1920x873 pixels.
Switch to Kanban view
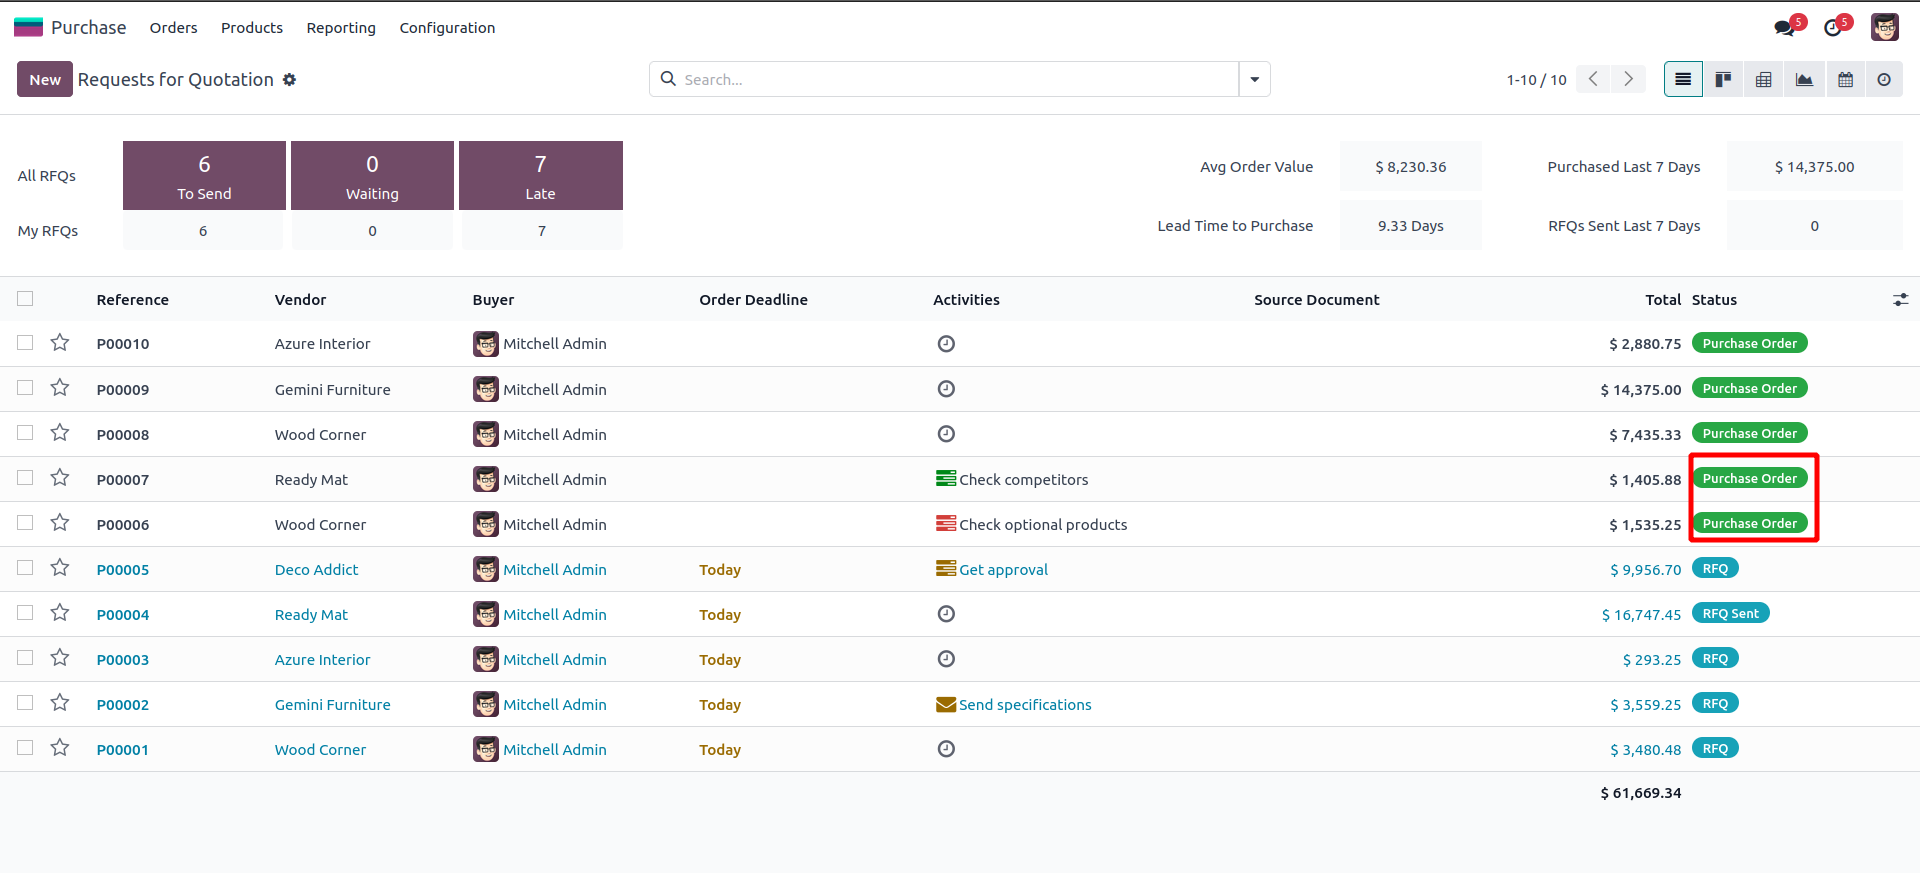click(1723, 80)
